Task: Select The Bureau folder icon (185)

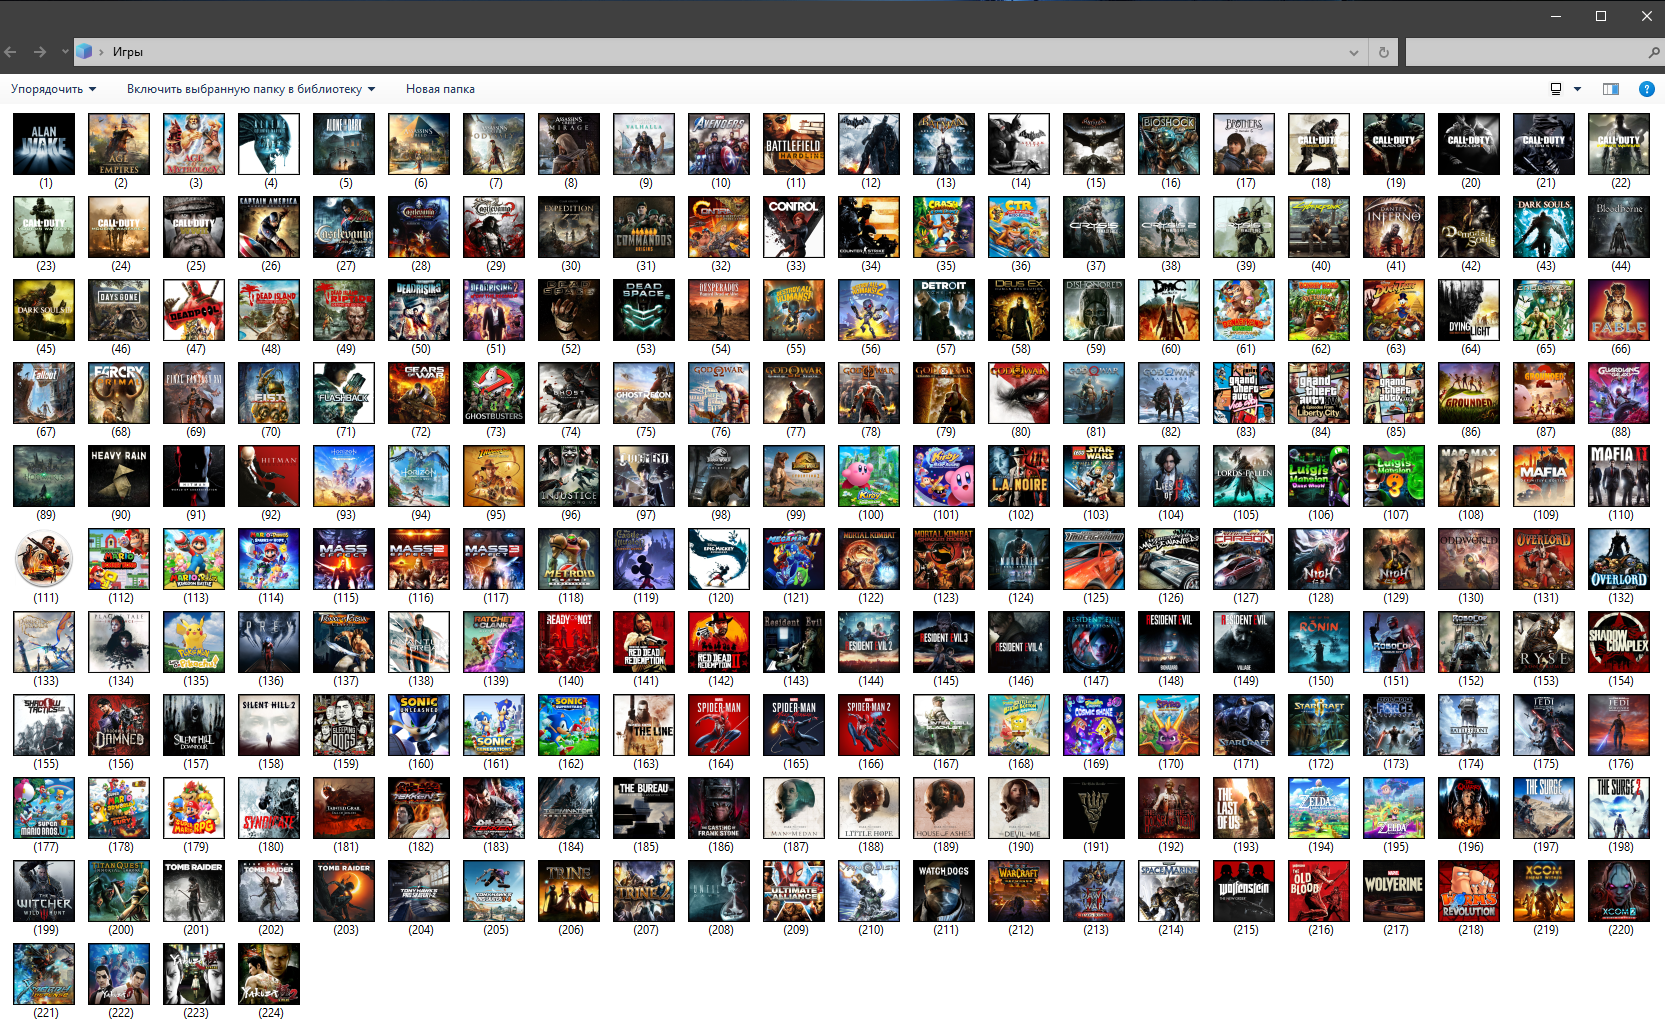Action: [x=644, y=808]
